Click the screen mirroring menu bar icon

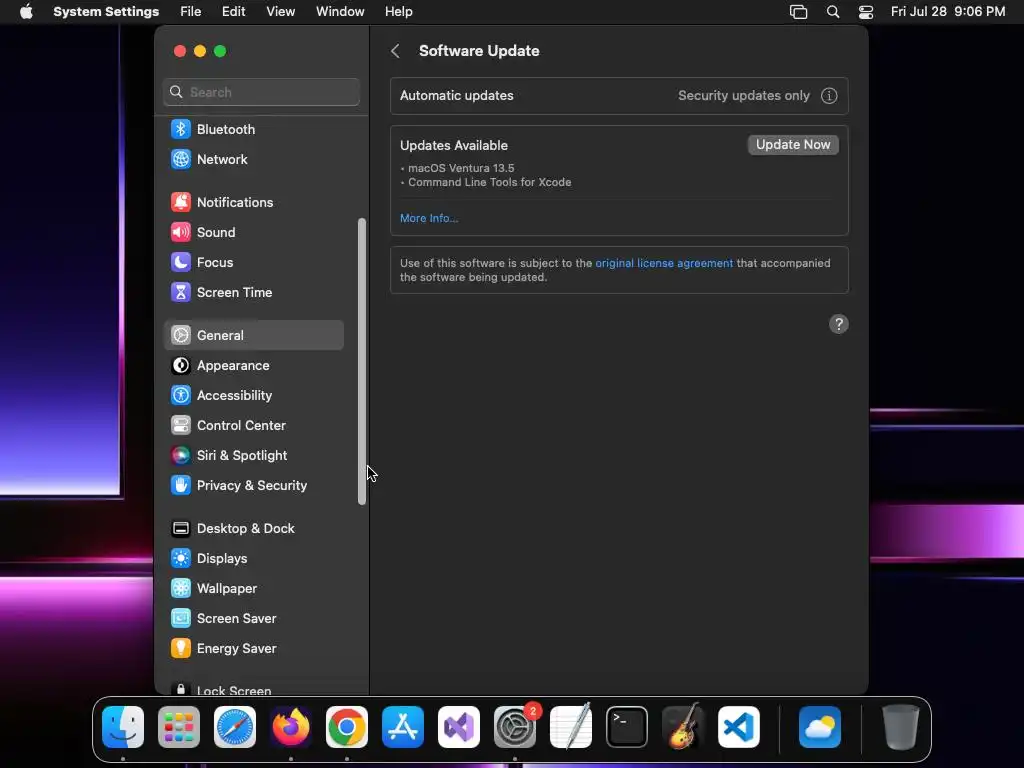(x=798, y=12)
